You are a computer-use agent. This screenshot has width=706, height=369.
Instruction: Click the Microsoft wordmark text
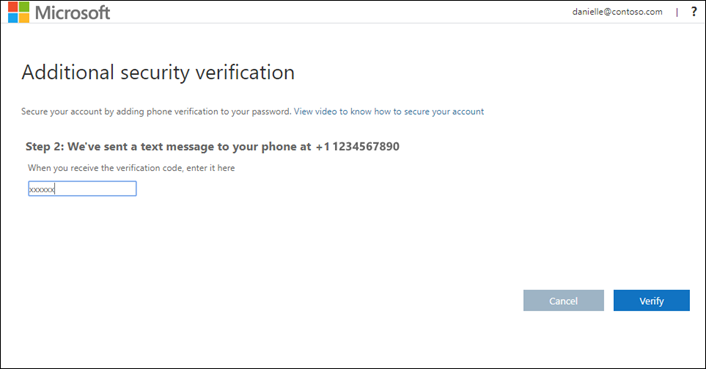pos(72,13)
